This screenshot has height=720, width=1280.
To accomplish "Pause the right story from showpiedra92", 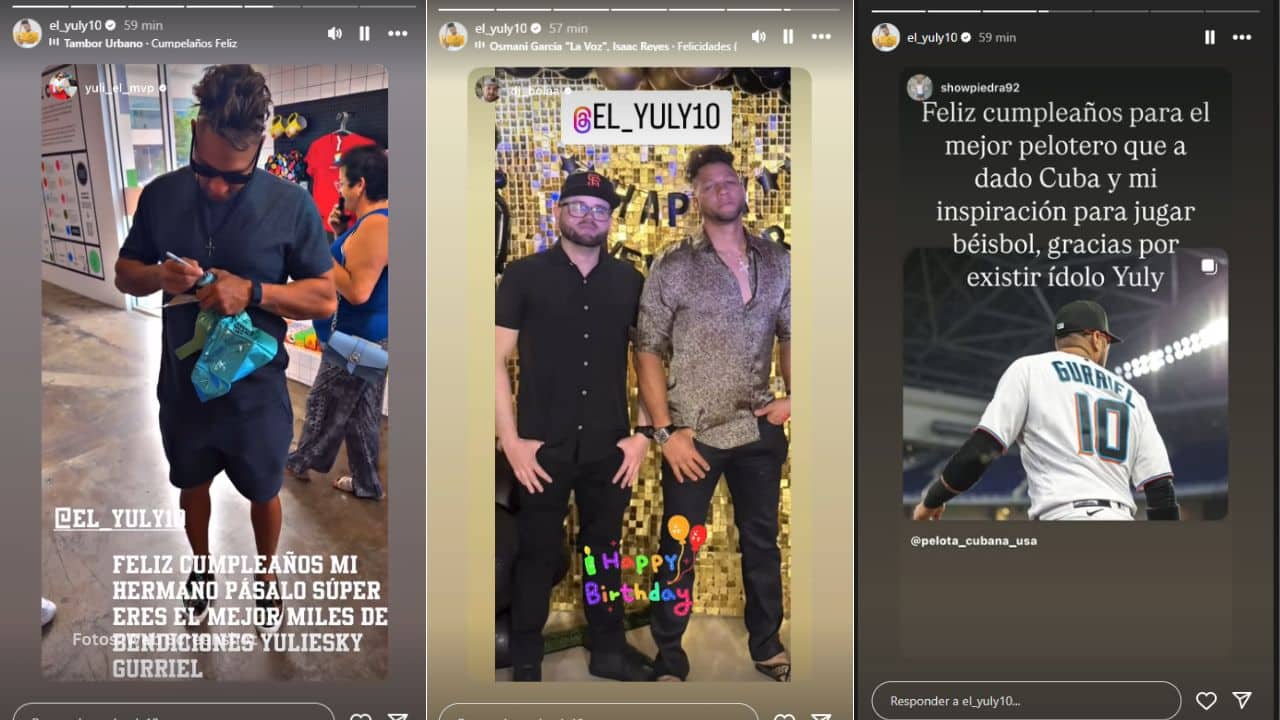I will (x=1210, y=37).
